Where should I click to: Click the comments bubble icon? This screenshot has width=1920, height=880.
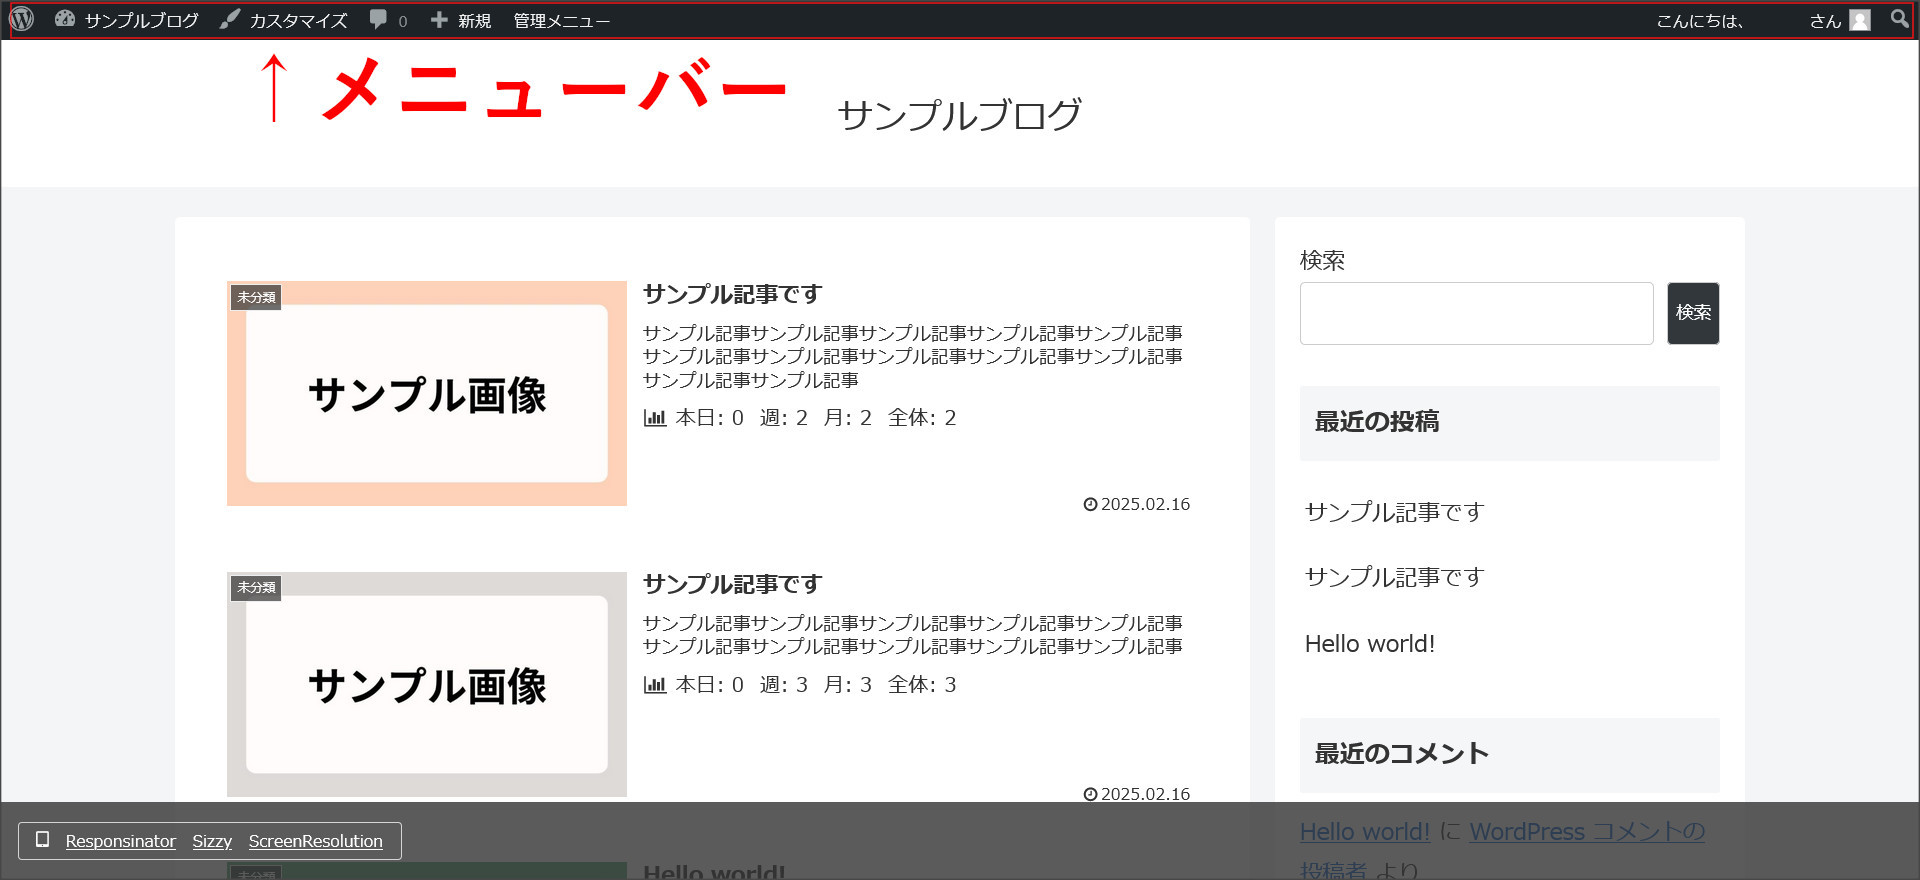(378, 20)
